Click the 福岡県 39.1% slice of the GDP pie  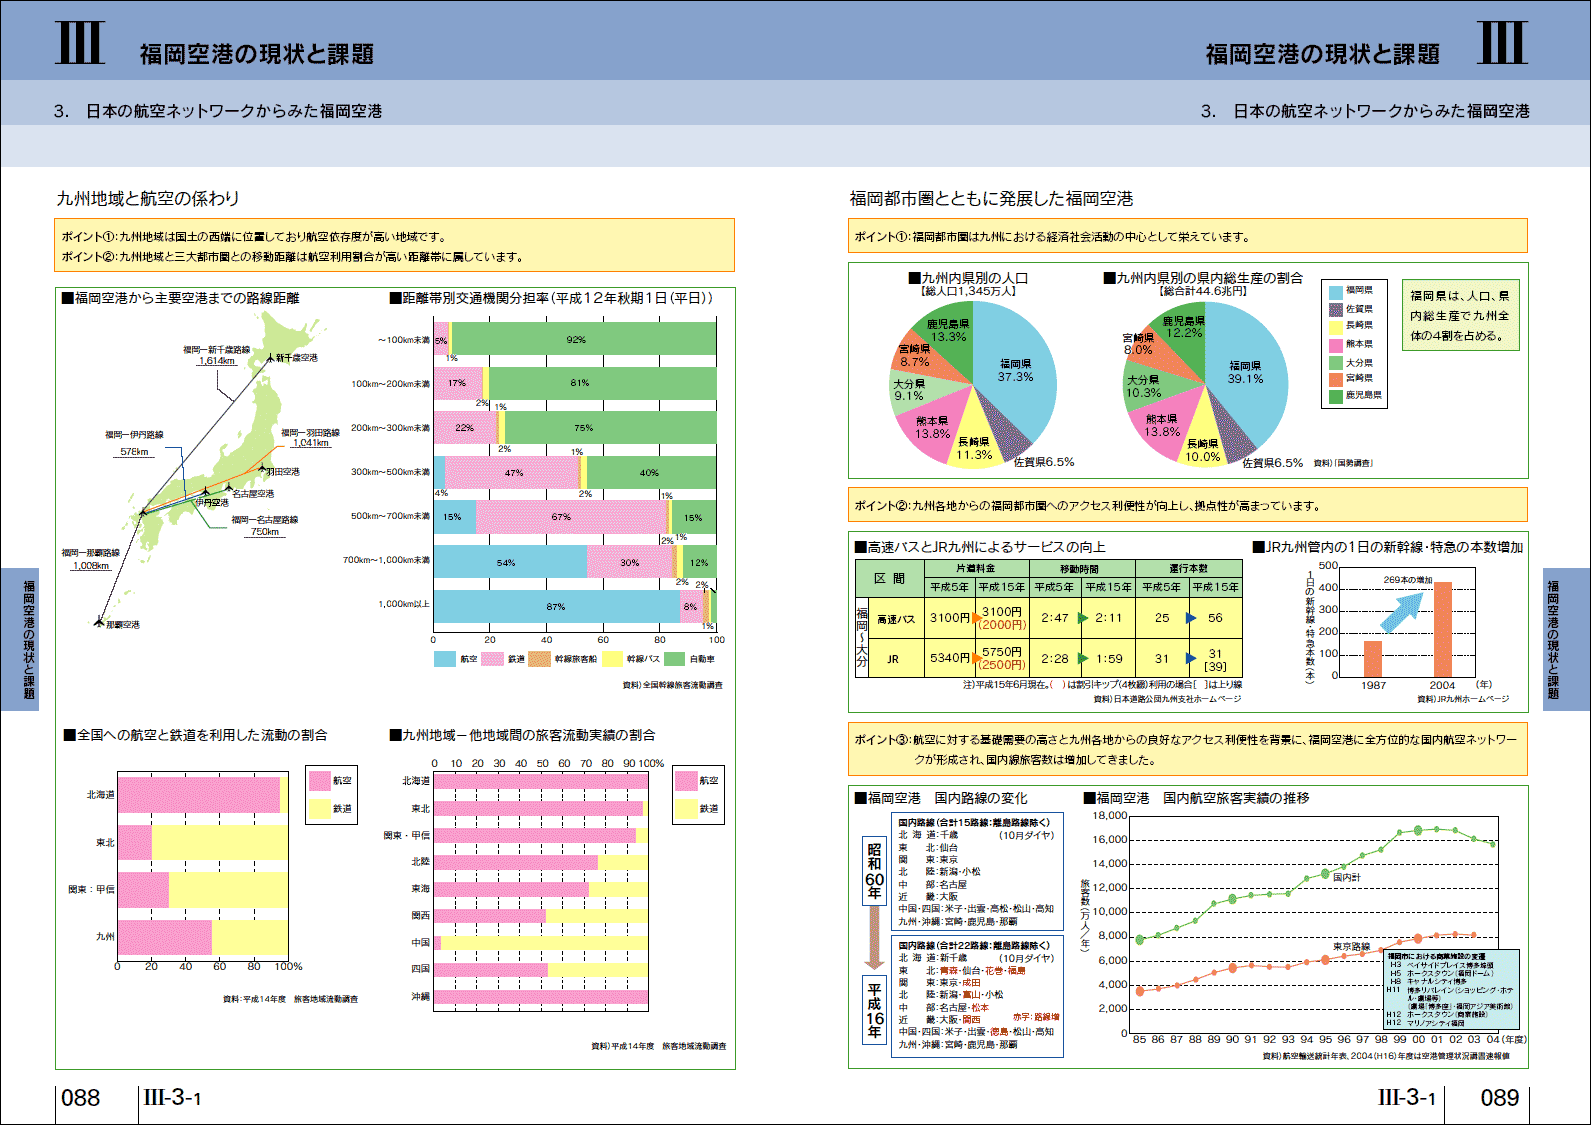[x=1248, y=375]
